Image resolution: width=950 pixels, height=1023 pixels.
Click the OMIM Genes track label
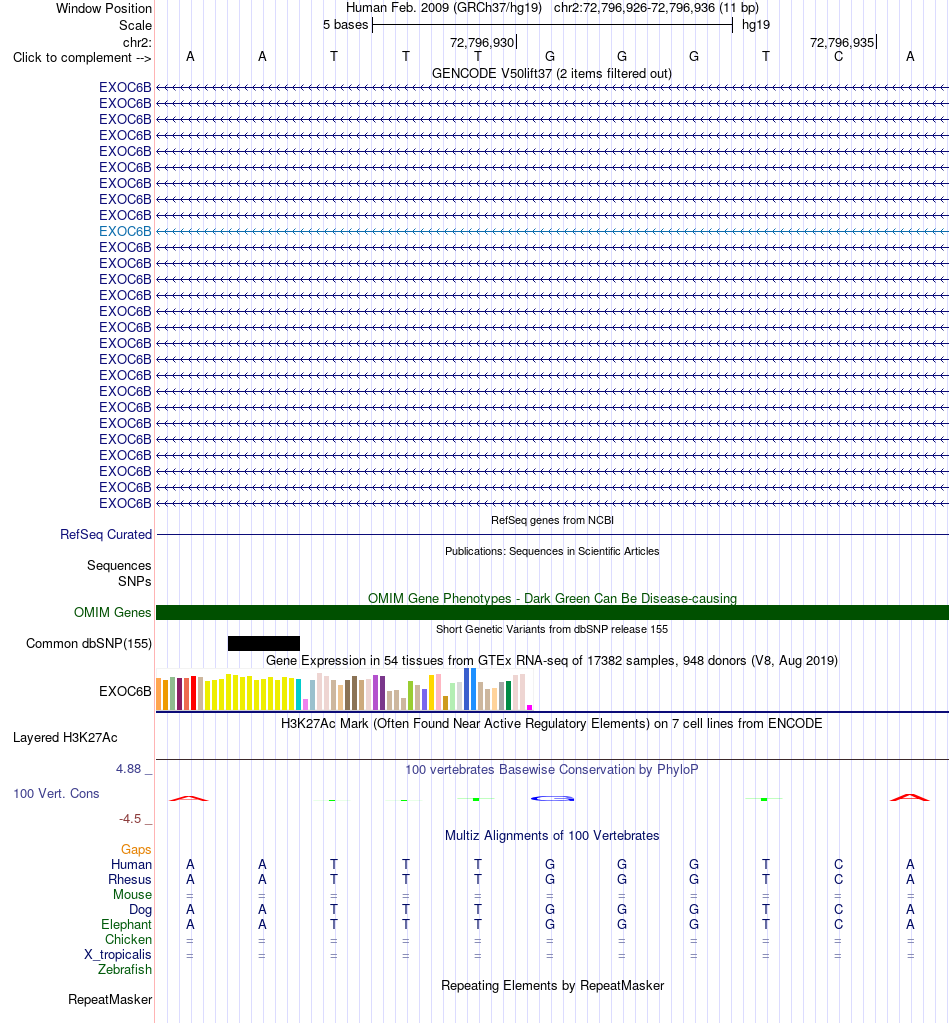click(x=112, y=613)
